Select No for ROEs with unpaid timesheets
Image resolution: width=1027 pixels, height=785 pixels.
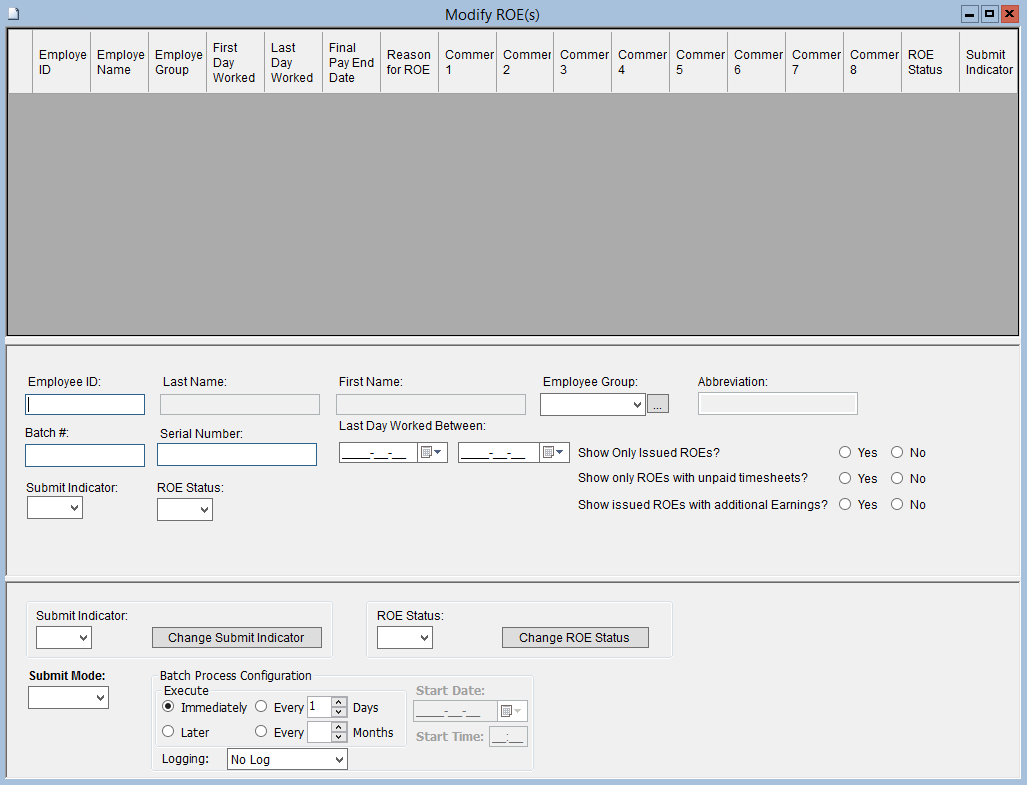point(897,479)
